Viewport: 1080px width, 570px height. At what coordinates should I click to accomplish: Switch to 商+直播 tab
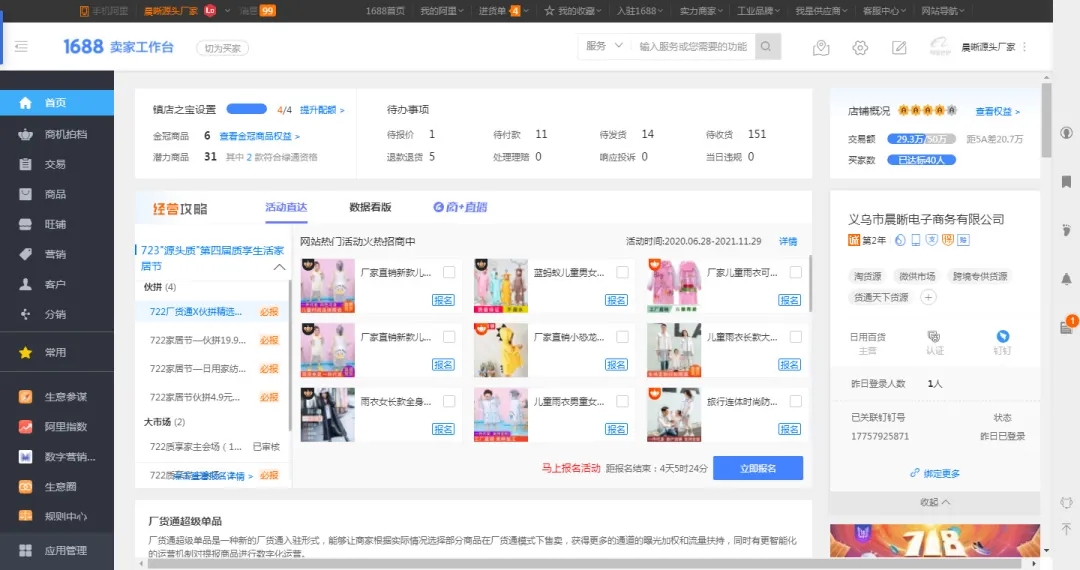click(460, 207)
